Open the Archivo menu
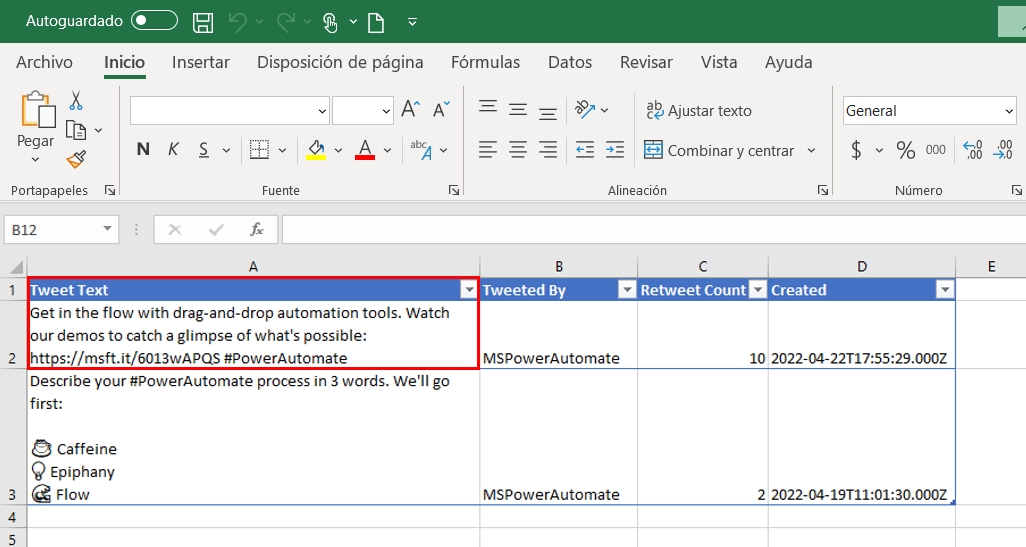This screenshot has width=1026, height=547. (44, 62)
